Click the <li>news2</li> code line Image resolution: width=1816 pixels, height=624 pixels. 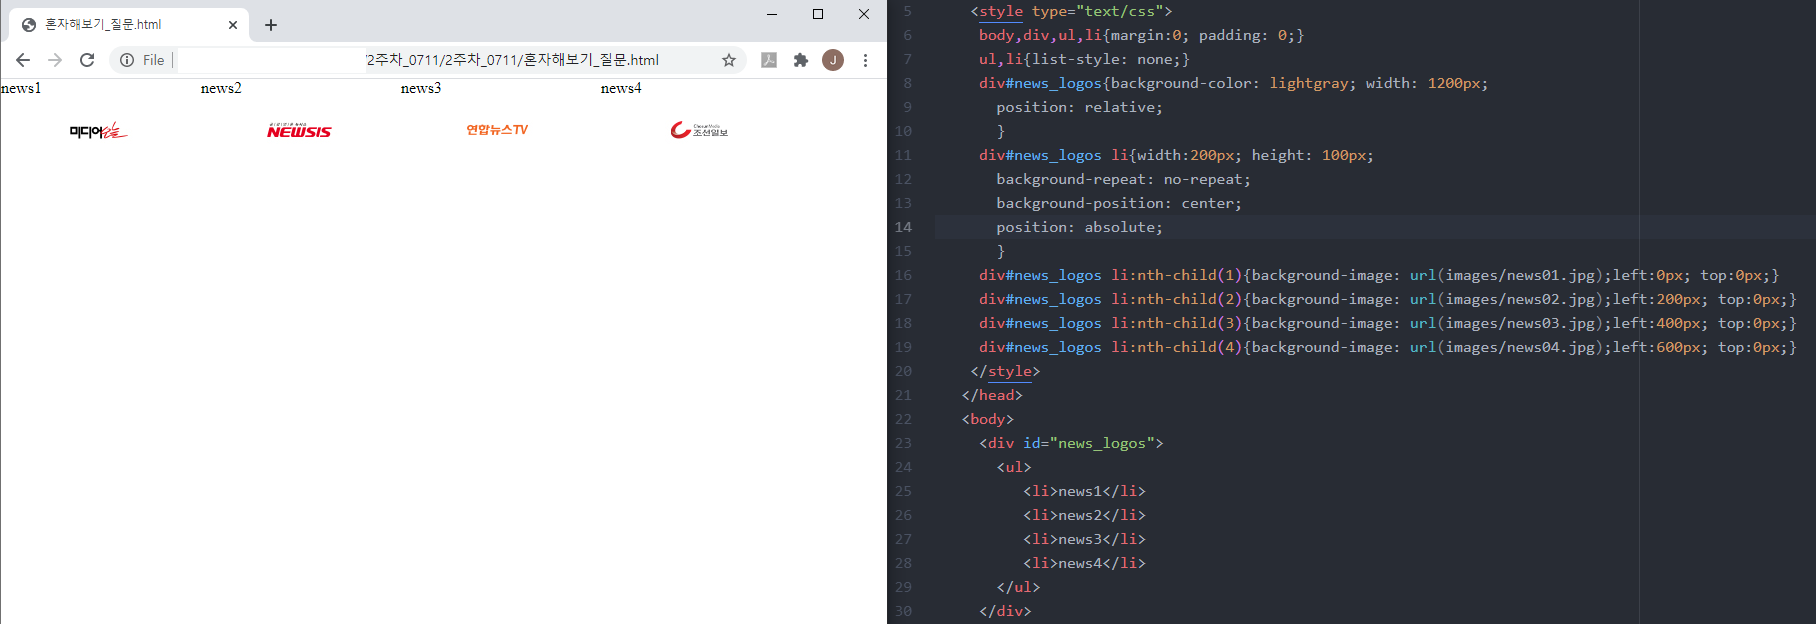click(1084, 515)
